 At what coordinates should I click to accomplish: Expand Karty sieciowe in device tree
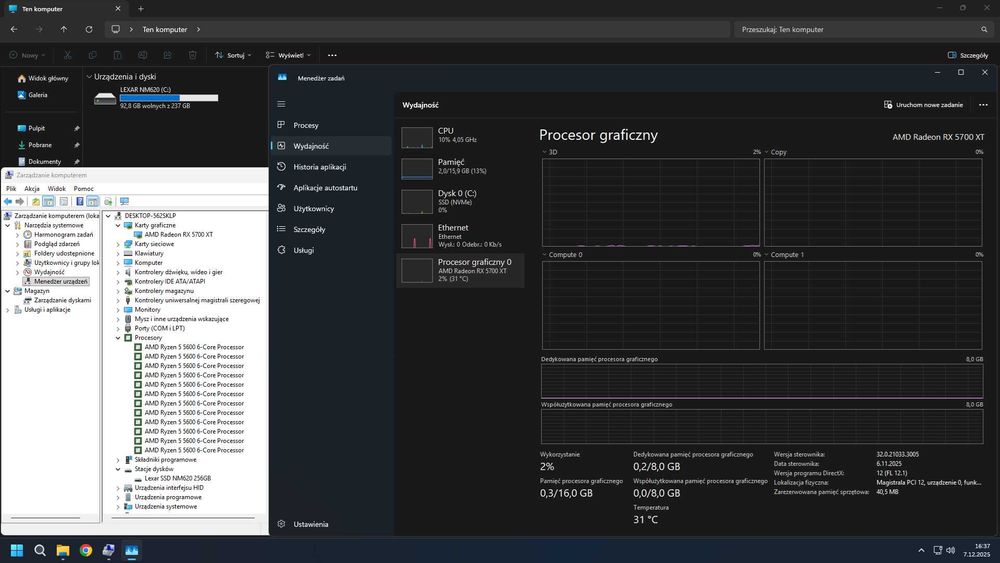click(x=119, y=244)
